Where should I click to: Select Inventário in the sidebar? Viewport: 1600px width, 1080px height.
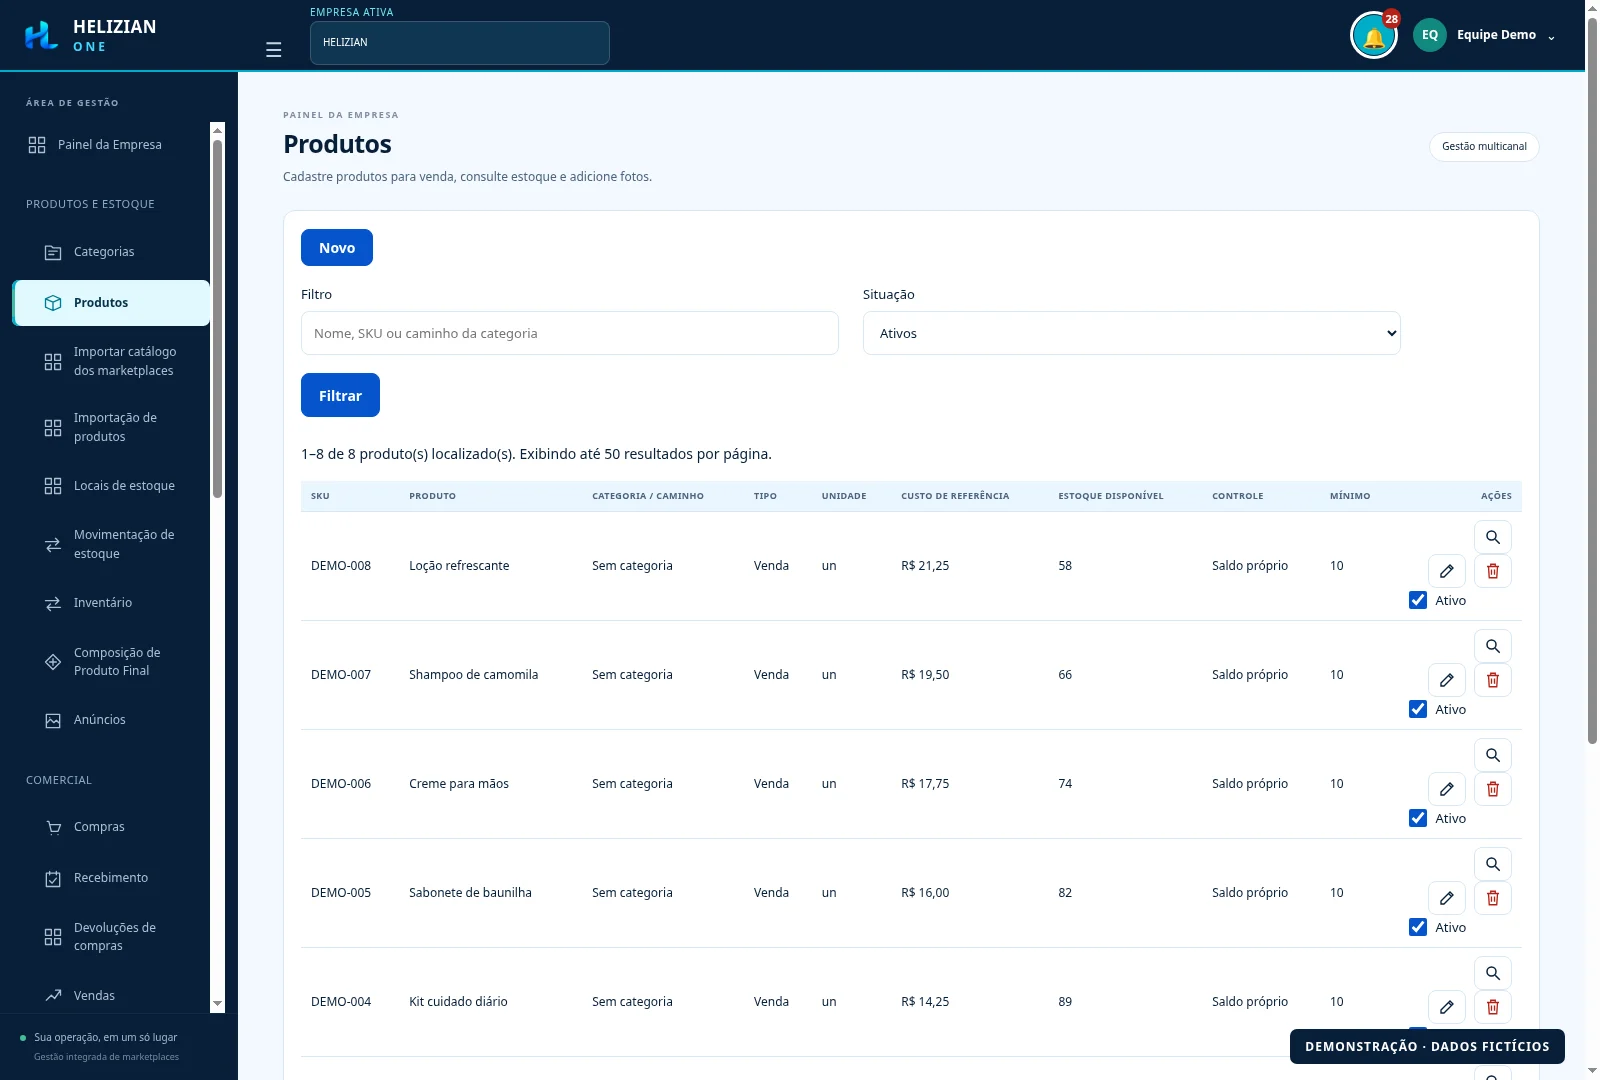[111, 603]
